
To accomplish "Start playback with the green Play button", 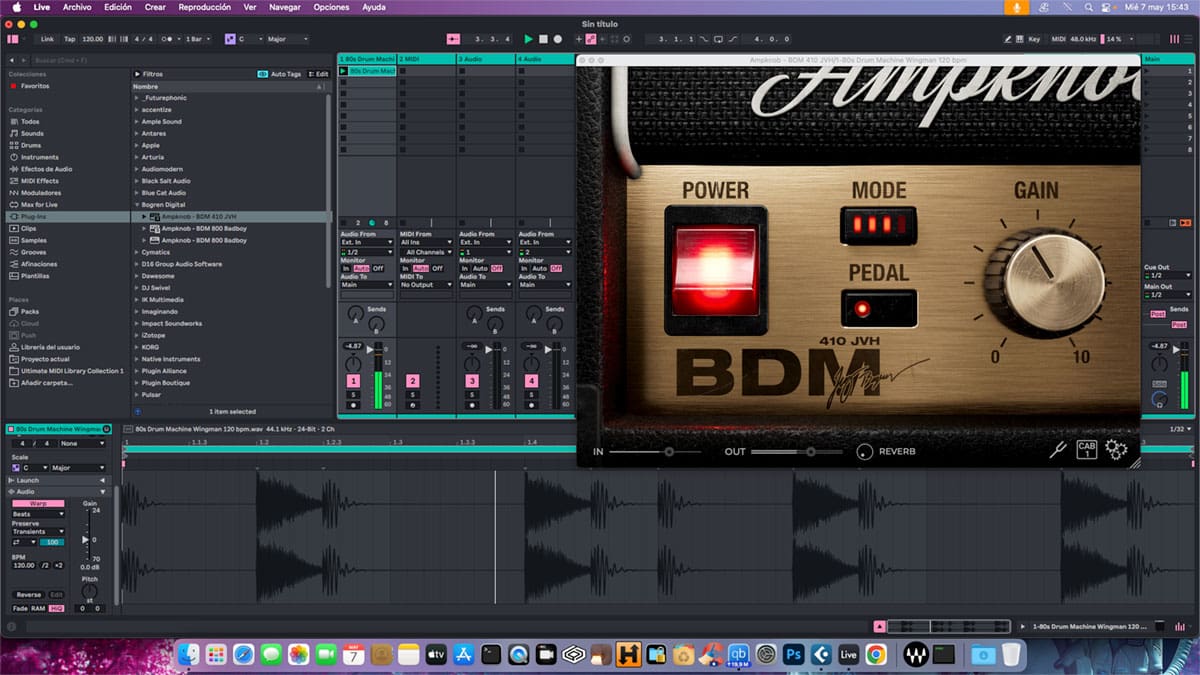I will (529, 39).
